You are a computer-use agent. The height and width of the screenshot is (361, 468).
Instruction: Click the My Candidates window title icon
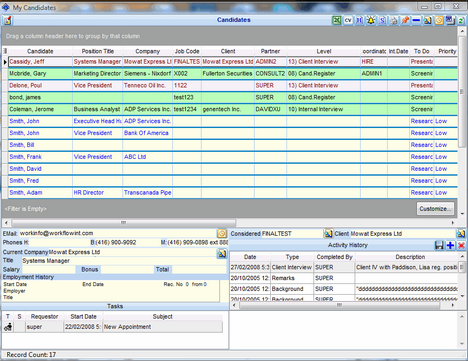tap(6, 7)
